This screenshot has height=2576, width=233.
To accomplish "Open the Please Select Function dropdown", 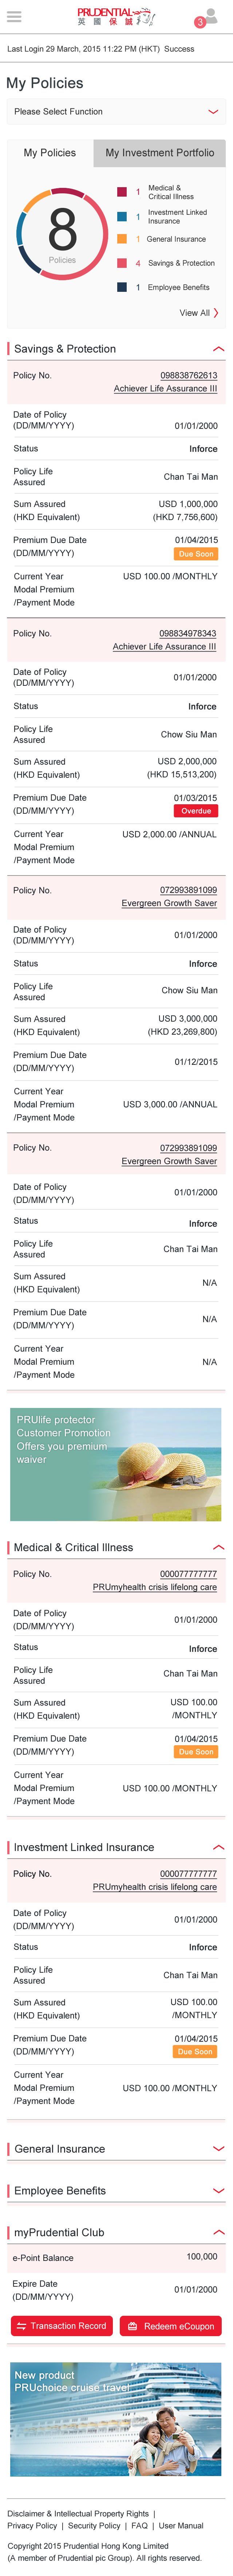I will pyautogui.click(x=116, y=112).
